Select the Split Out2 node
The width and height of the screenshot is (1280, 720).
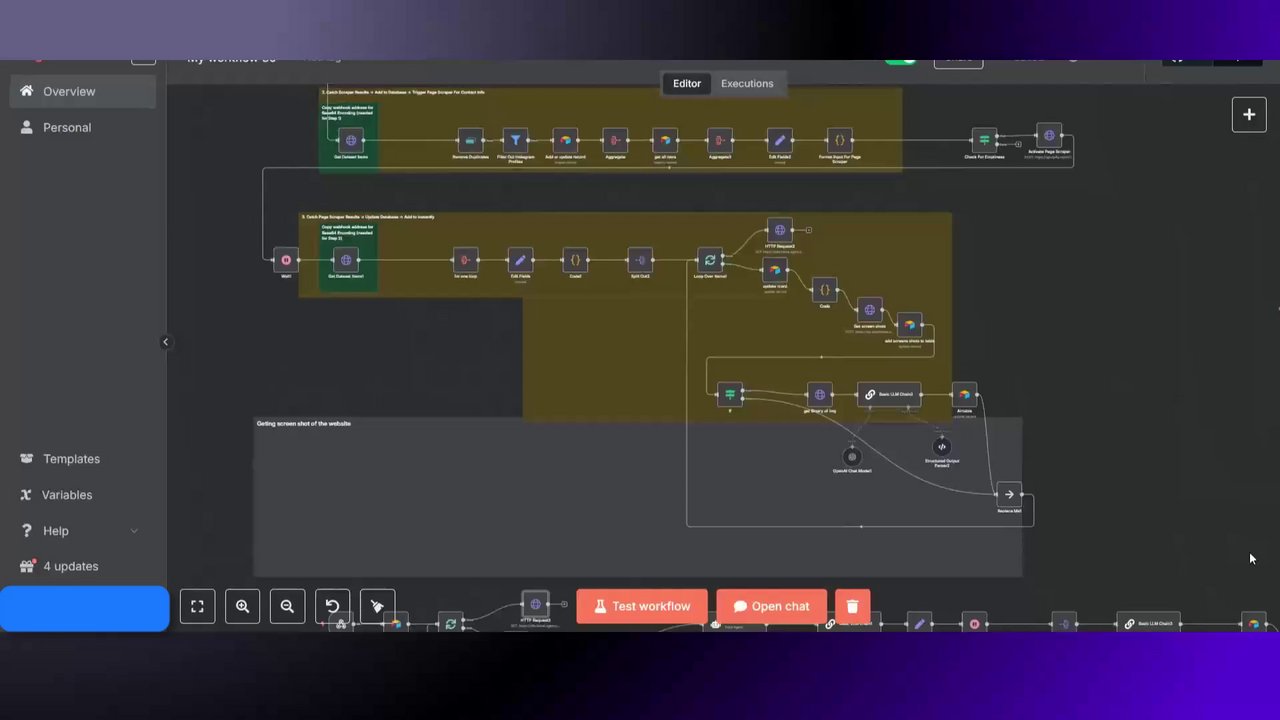tap(640, 260)
